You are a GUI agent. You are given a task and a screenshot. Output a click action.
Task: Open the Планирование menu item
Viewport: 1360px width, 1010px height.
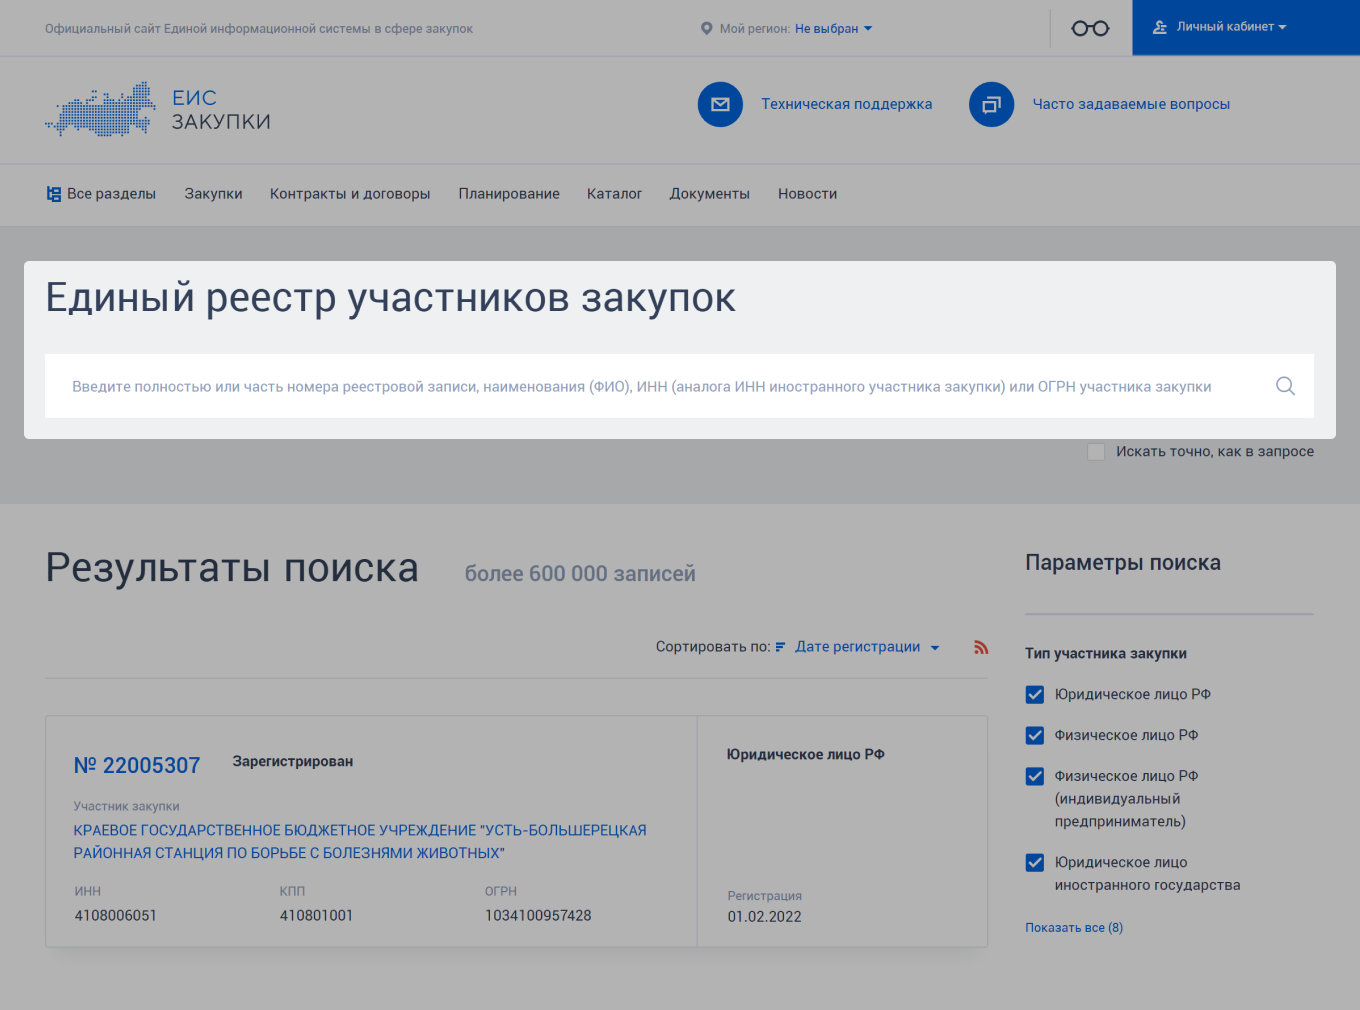pyautogui.click(x=509, y=194)
